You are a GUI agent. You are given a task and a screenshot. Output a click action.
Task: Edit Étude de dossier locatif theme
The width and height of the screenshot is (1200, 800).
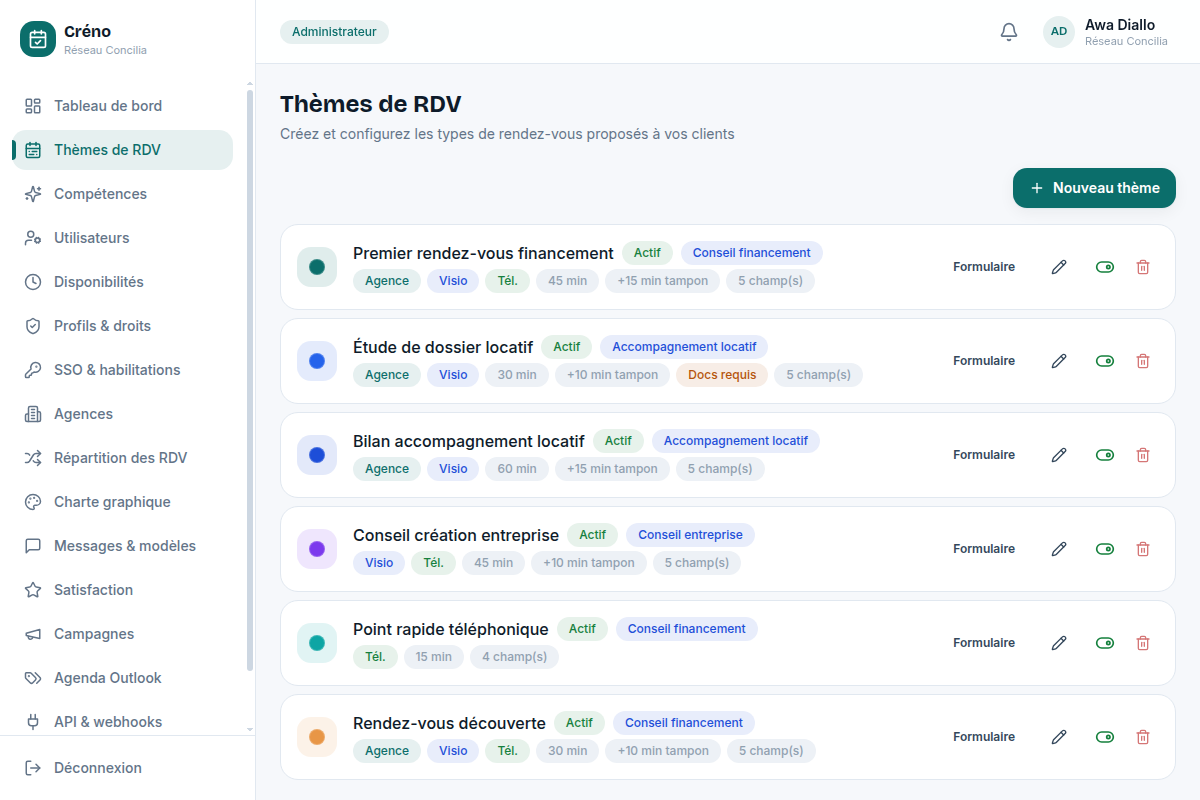tap(1059, 361)
